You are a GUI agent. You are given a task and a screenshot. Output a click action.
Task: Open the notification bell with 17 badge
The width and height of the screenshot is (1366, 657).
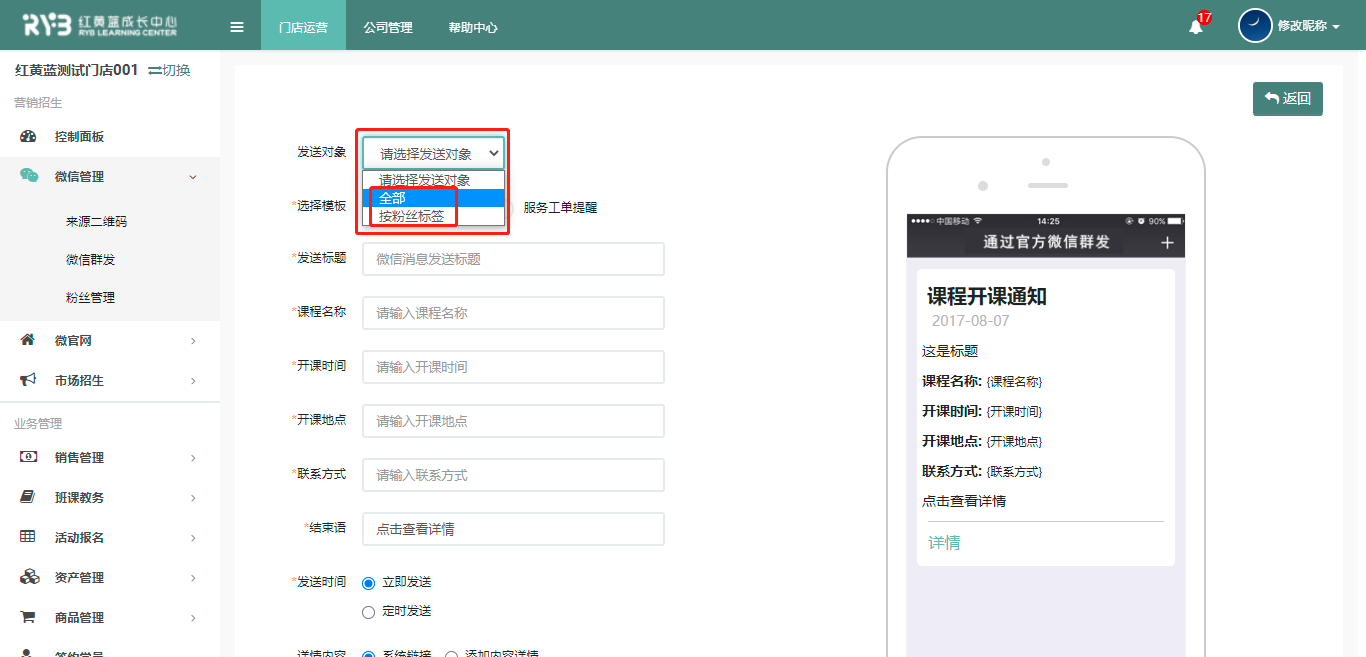[1196, 27]
